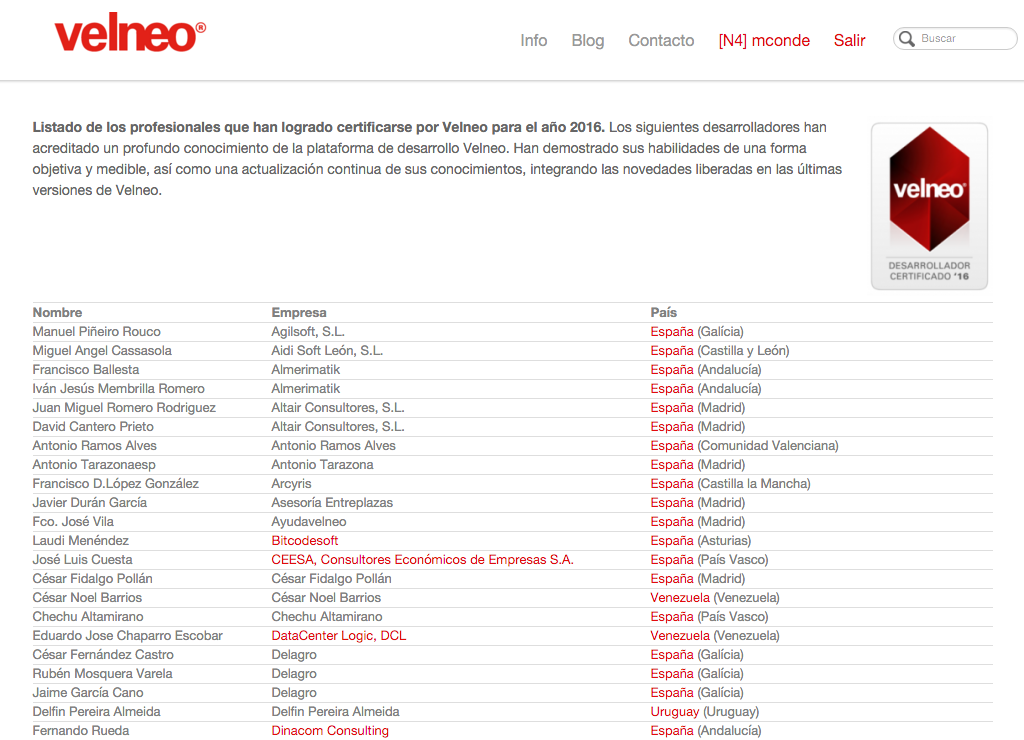This screenshot has width=1024, height=740.
Task: Select the name Fernando Rueda
Action: [x=80, y=731]
